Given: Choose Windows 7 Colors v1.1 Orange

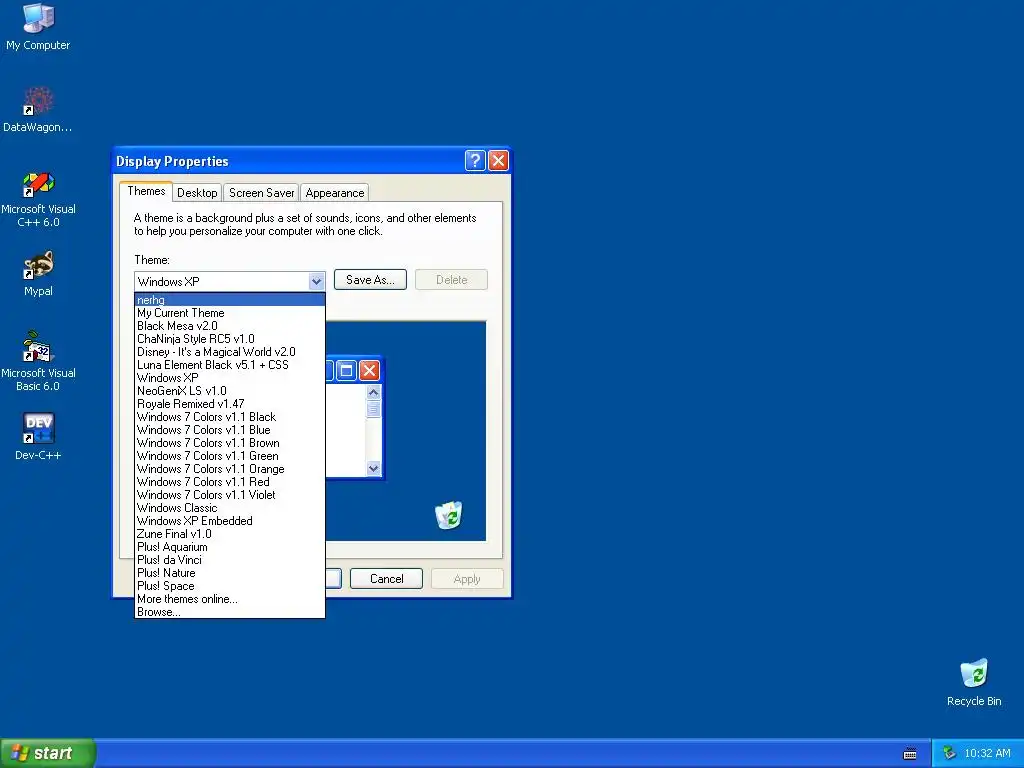Looking at the screenshot, I should click(x=229, y=469).
